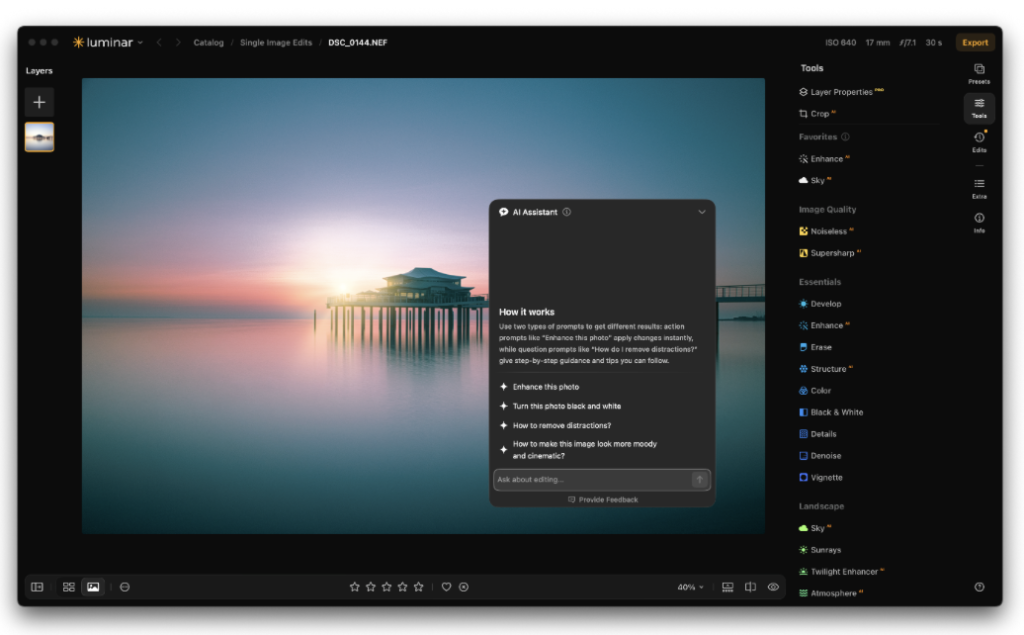
Task: Toggle the eye preview icon in bottom bar
Action: [773, 587]
